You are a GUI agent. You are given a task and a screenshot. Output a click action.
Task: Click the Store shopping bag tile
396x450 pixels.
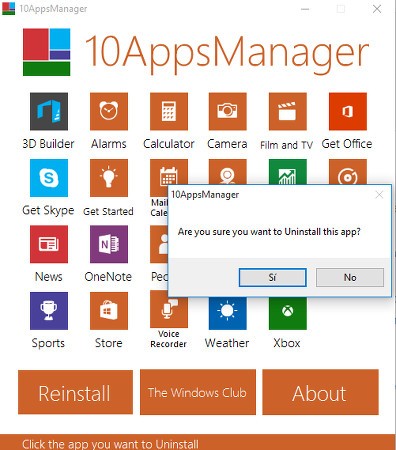109,311
